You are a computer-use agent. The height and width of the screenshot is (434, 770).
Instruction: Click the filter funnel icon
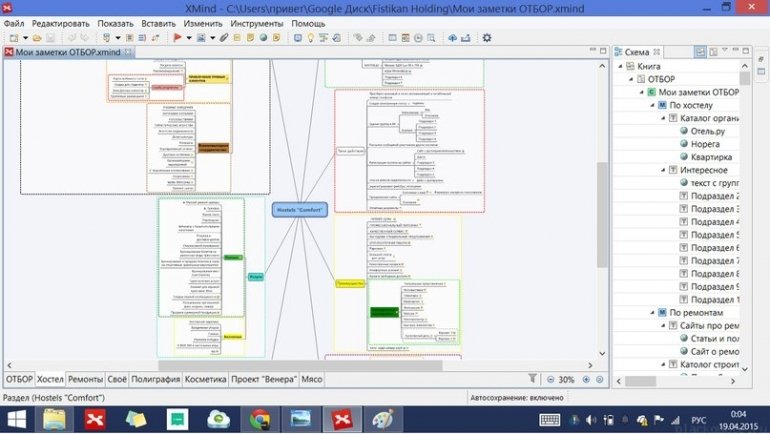(x=532, y=379)
